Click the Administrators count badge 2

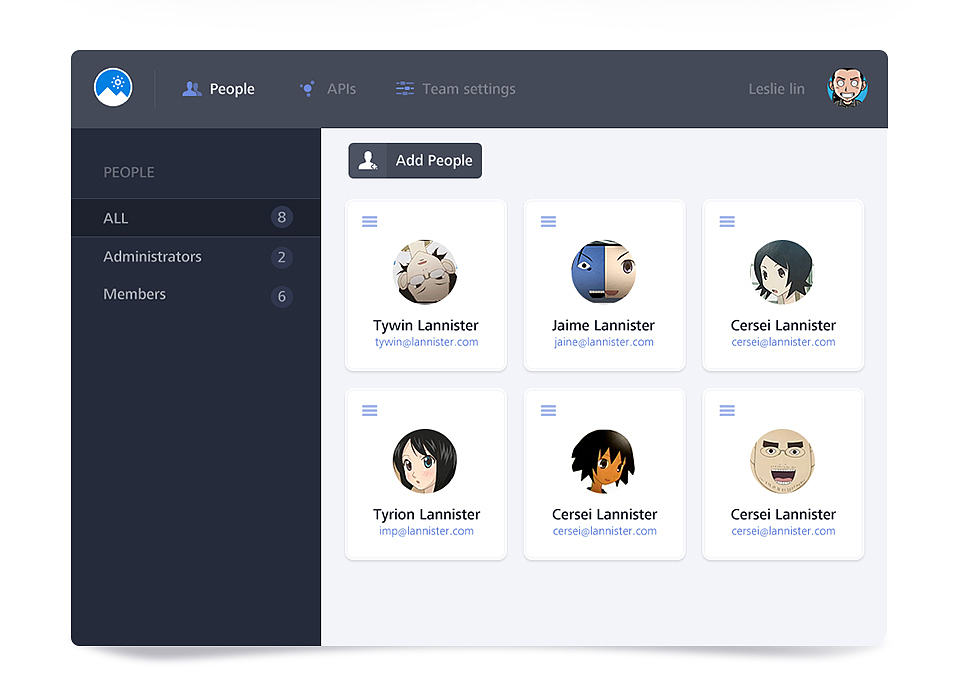(282, 257)
